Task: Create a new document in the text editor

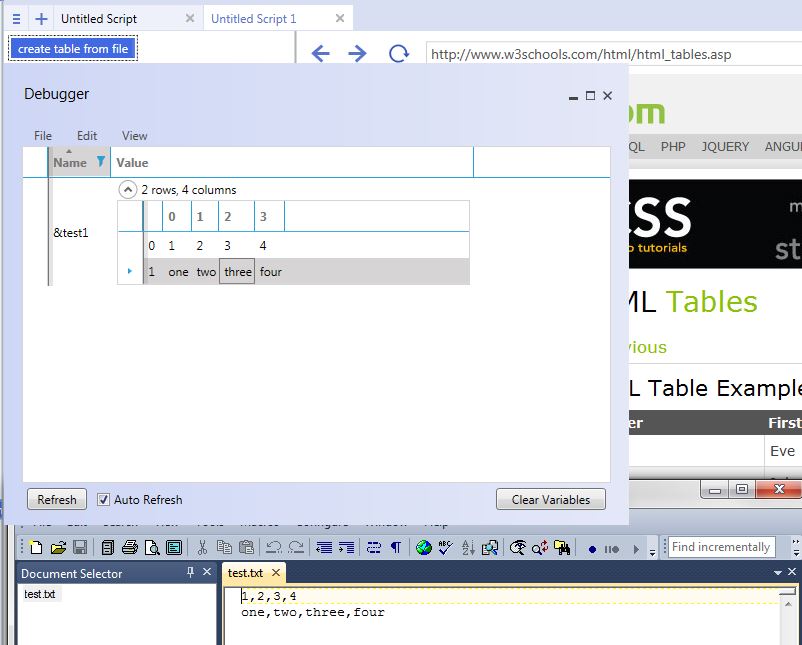Action: (36, 548)
